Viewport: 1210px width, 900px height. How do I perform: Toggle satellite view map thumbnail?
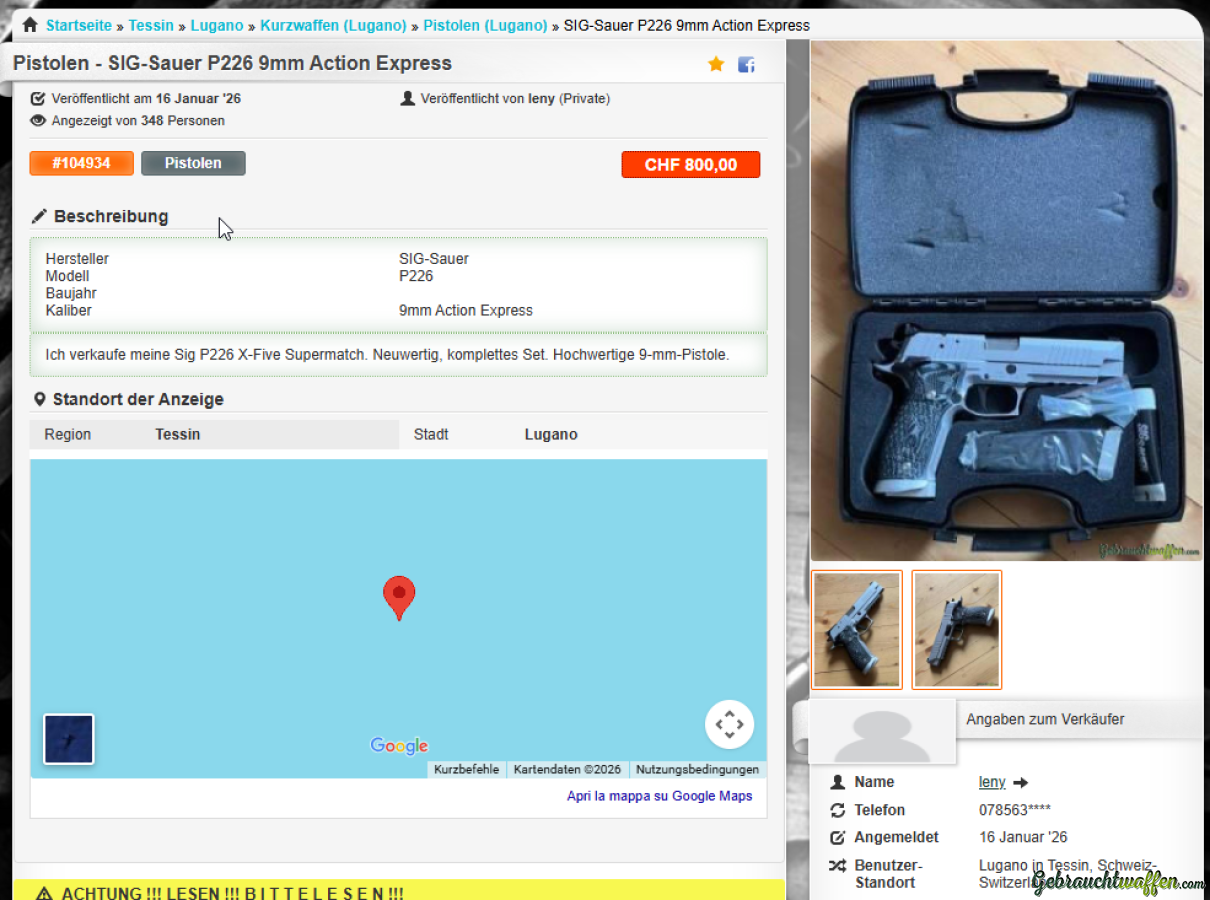pyautogui.click(x=69, y=739)
